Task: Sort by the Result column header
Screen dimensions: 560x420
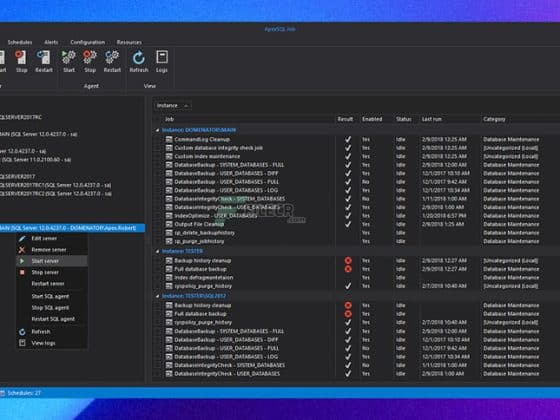Action: pos(345,119)
